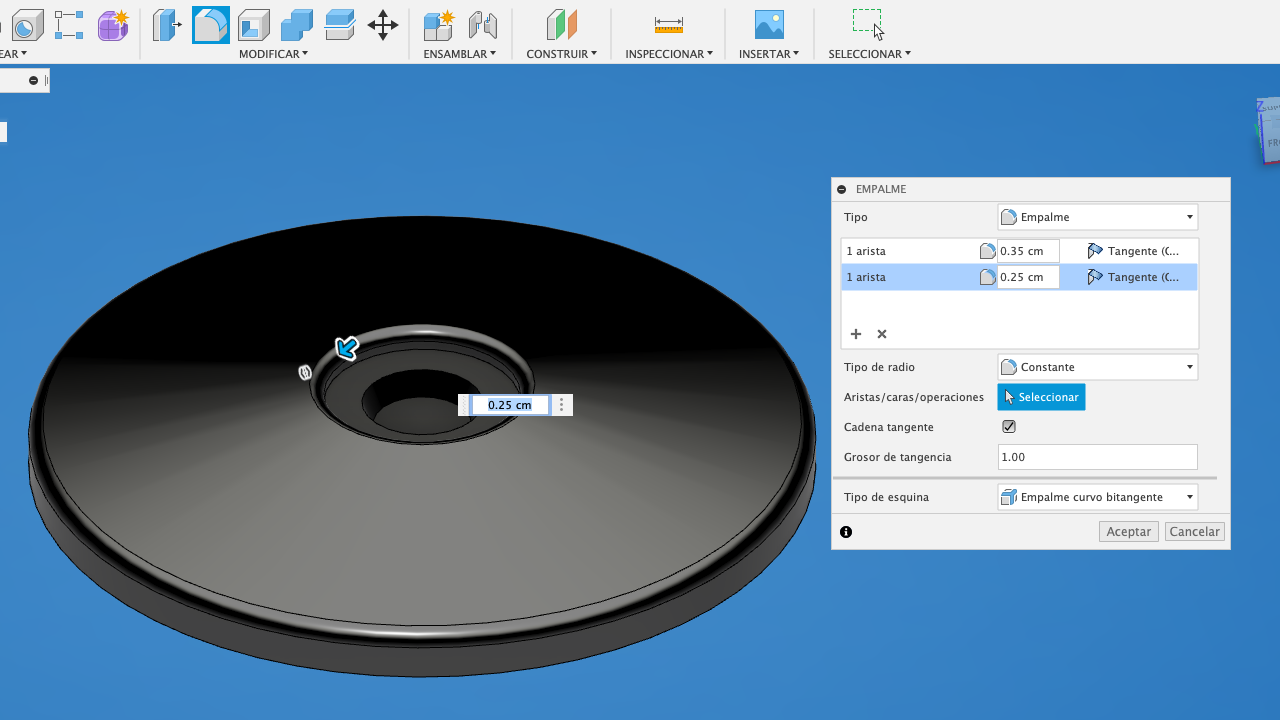Viewport: 1280px width, 720px height.
Task: Click the highlighted Fillet (Empalme) tool icon
Action: tap(210, 24)
